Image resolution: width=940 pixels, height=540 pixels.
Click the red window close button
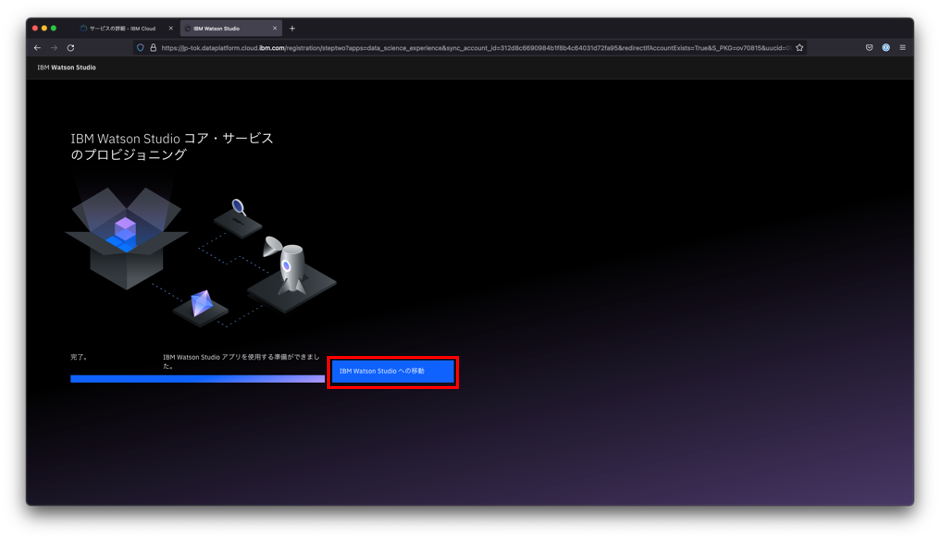pos(35,28)
